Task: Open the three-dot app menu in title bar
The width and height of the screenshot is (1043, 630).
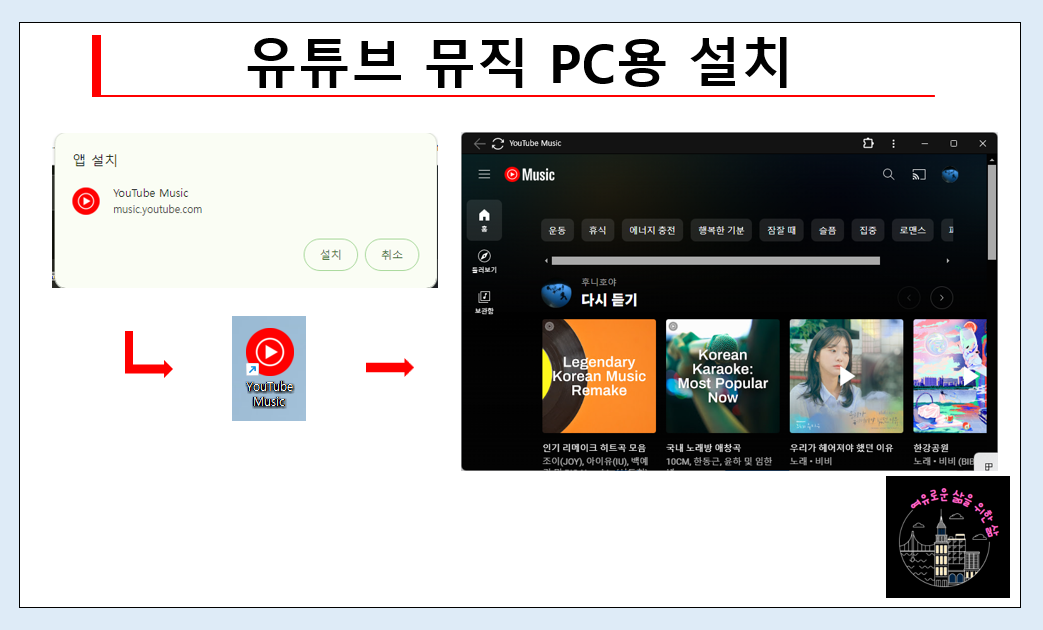Action: pos(893,143)
